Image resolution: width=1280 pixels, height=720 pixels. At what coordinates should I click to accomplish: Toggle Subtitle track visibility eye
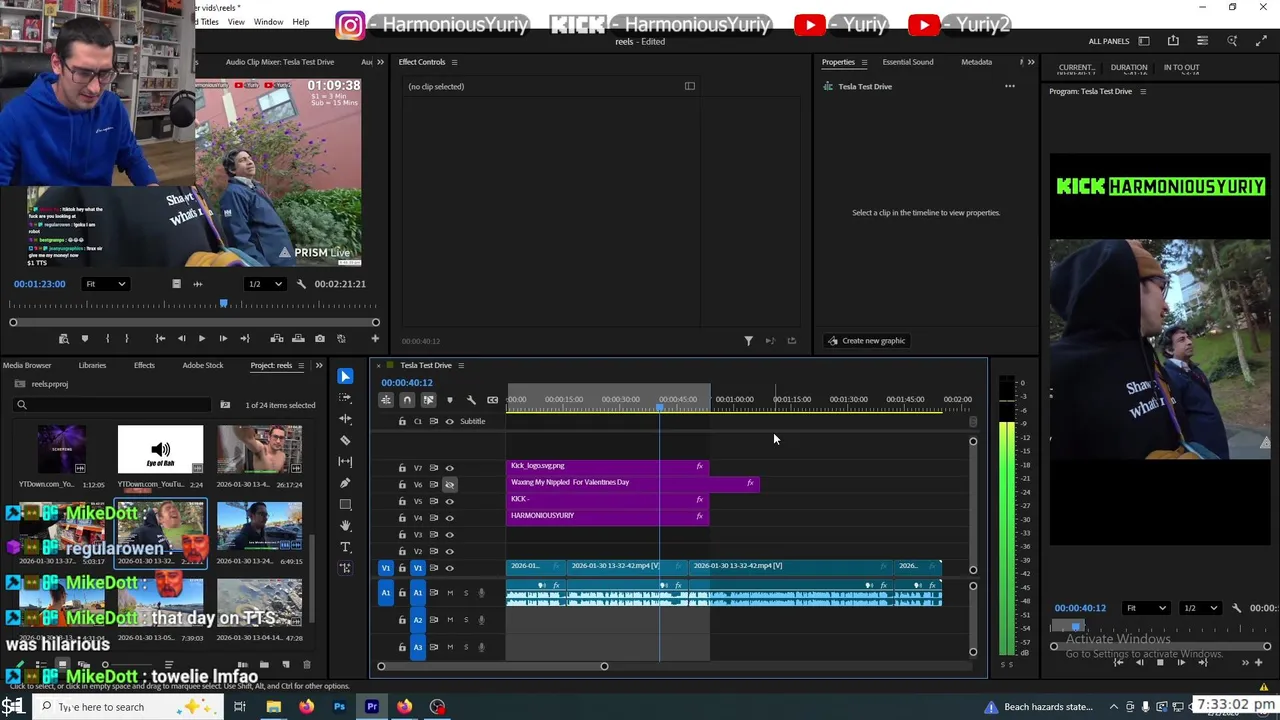tap(449, 422)
